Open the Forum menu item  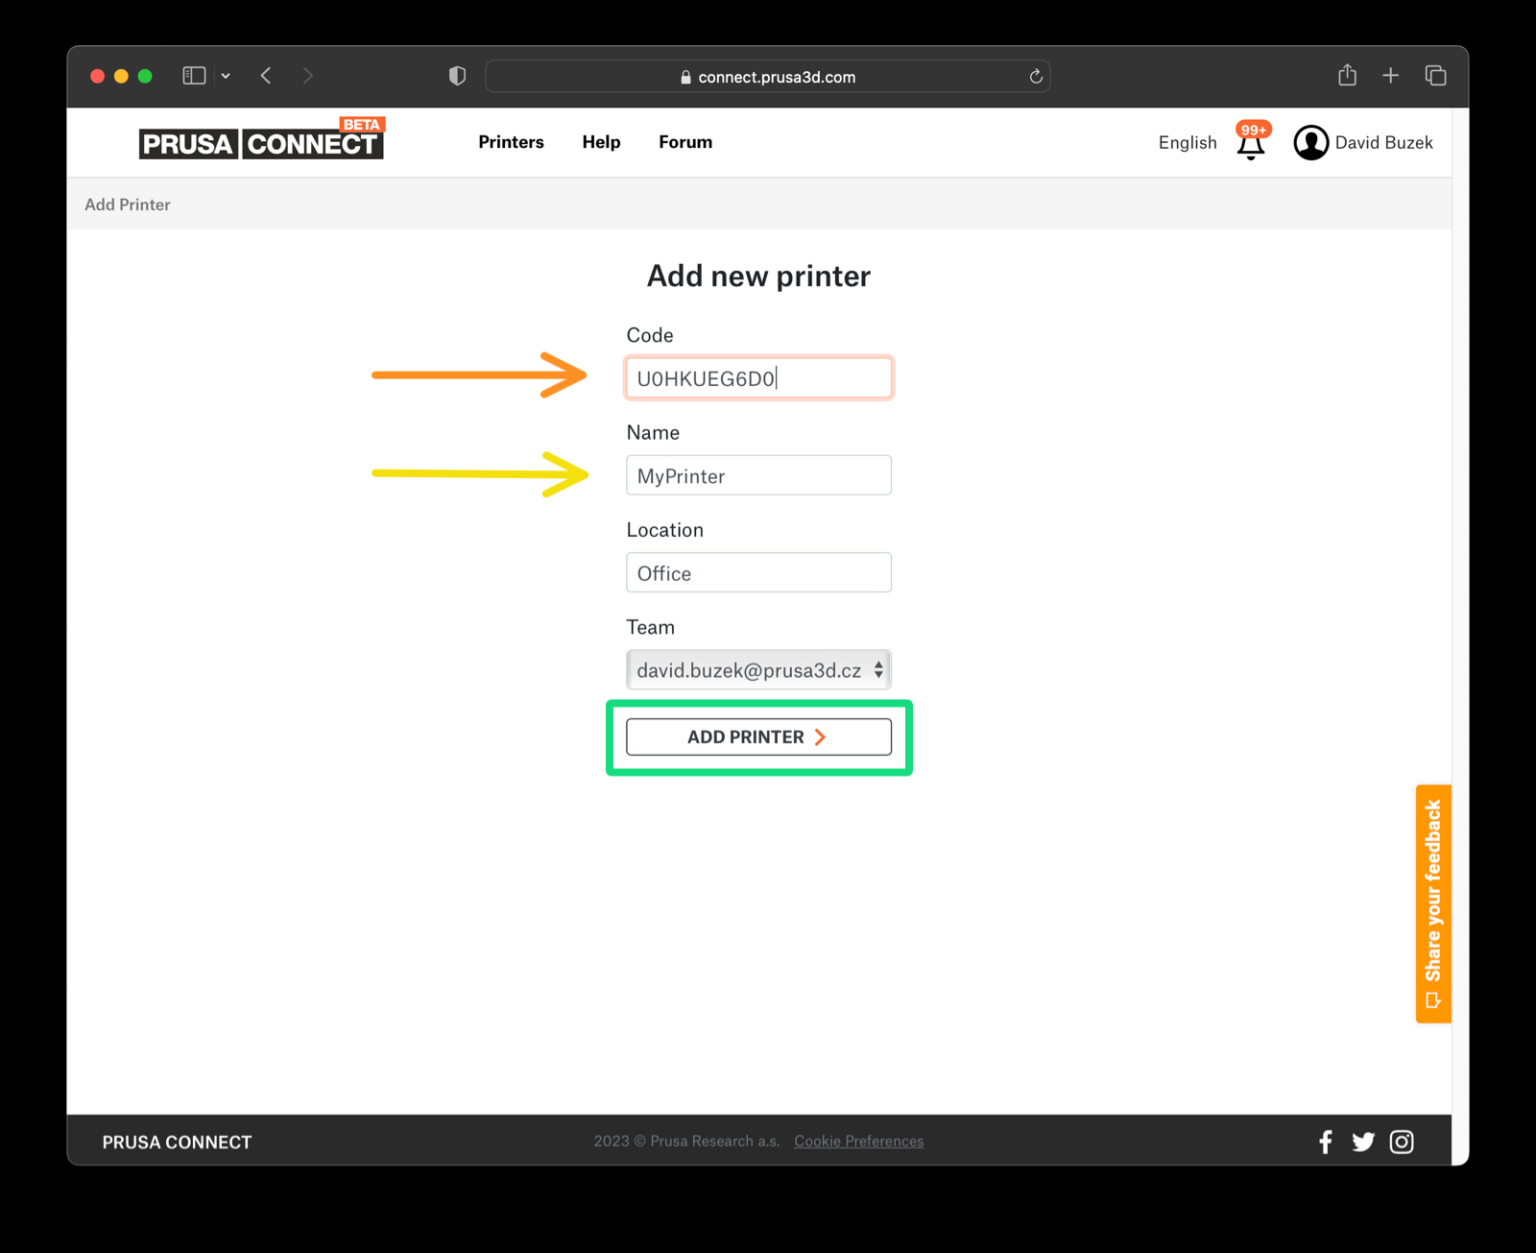coord(685,142)
